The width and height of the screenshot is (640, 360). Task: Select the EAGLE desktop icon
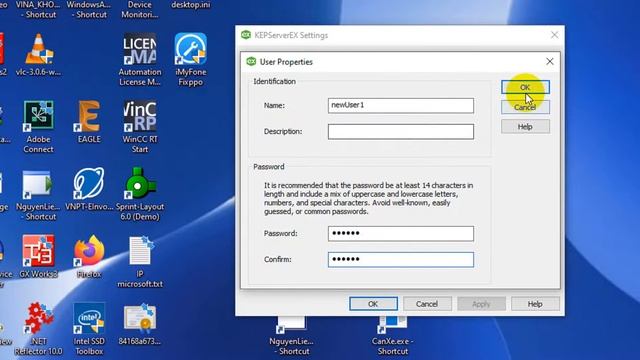pyautogui.click(x=89, y=122)
